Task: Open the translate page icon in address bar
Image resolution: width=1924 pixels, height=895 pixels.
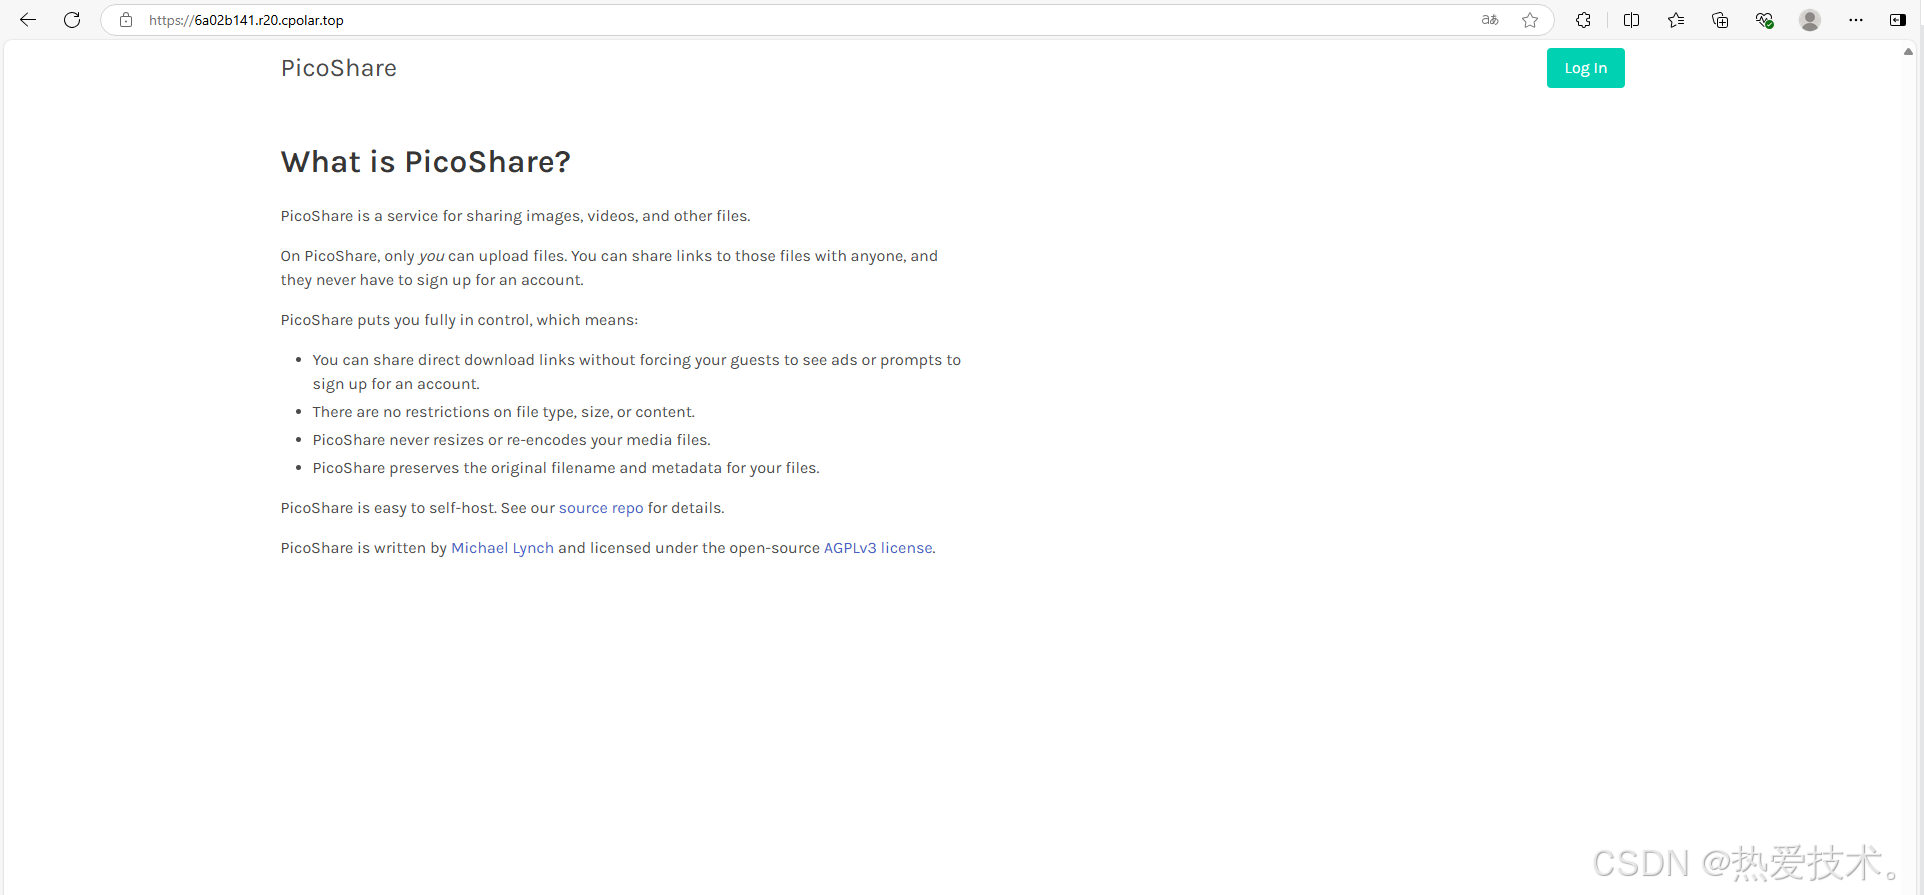Action: point(1490,20)
